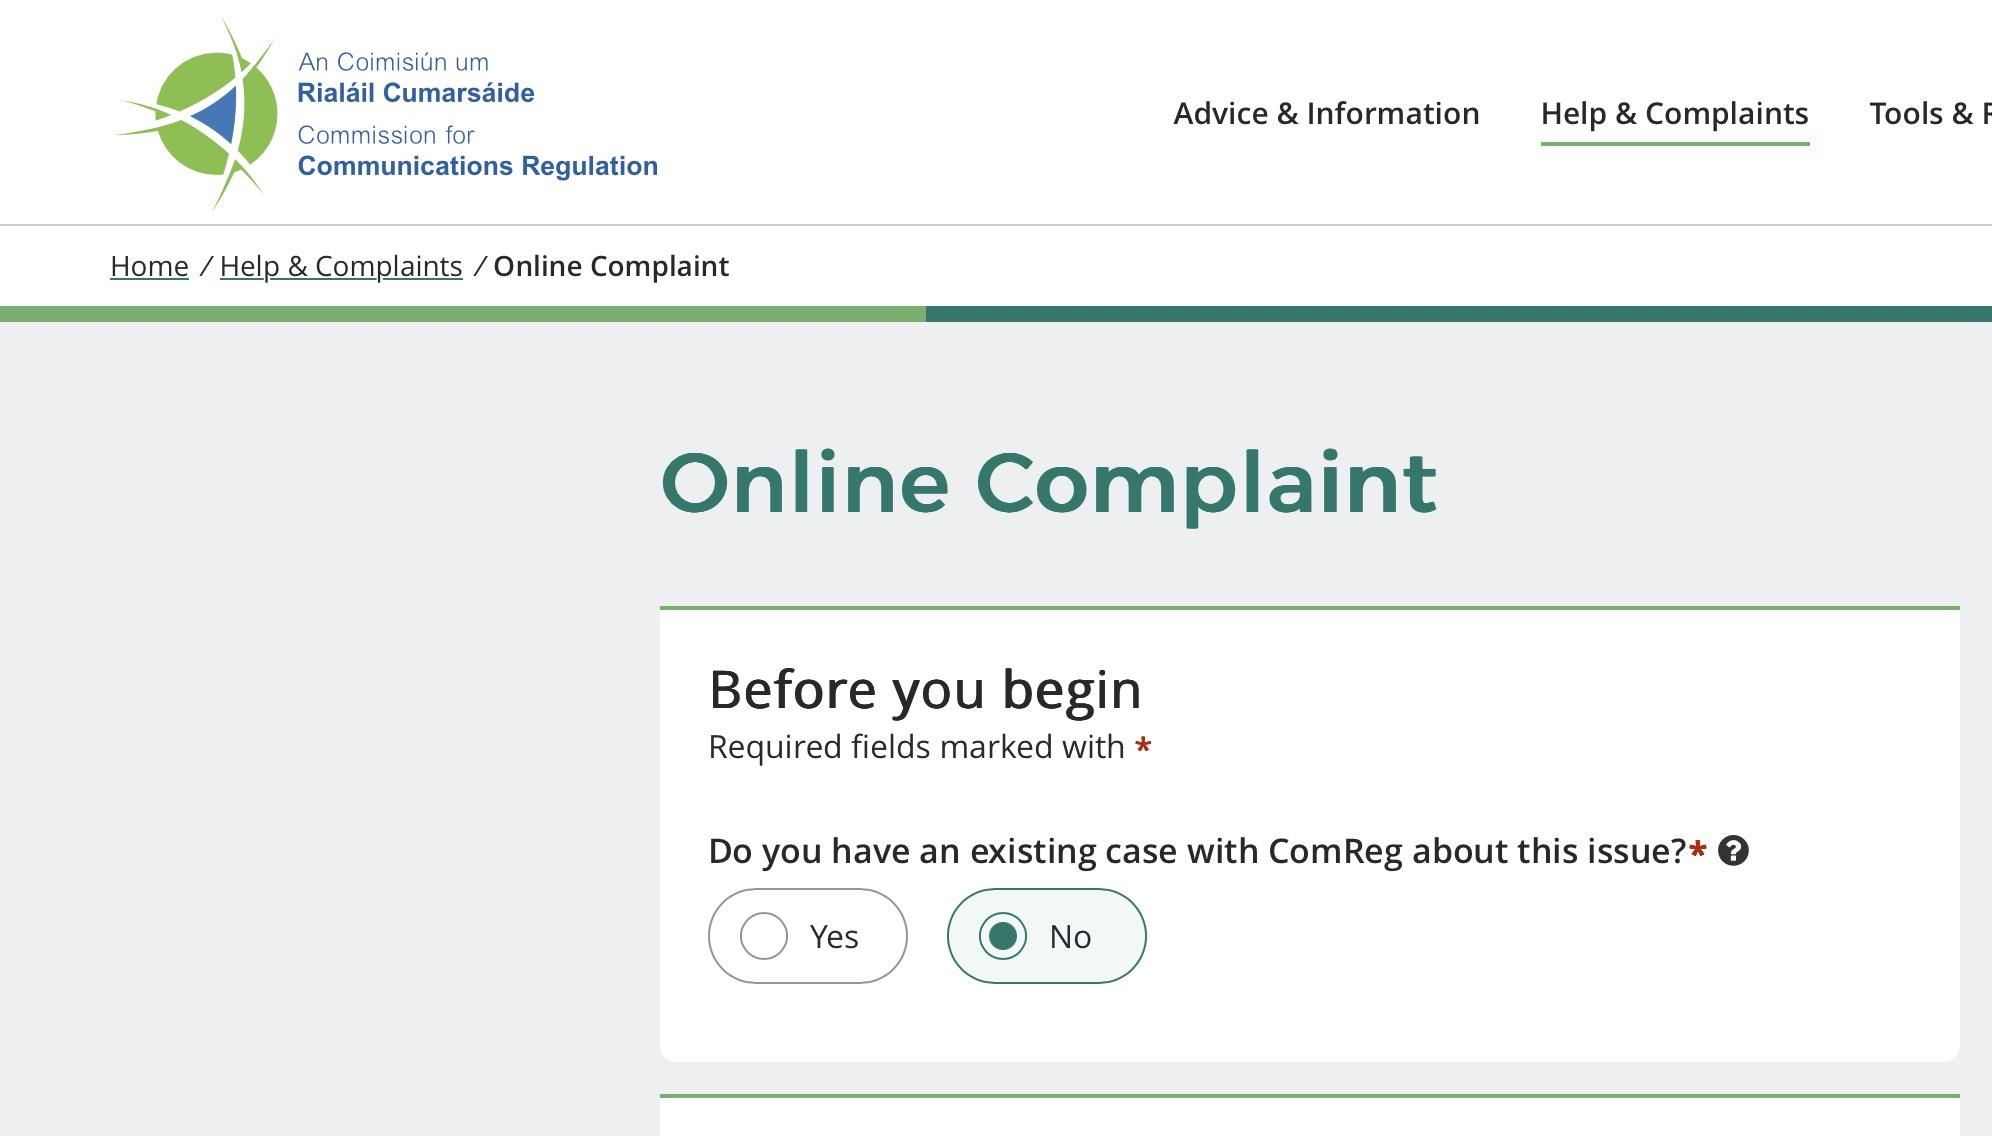The height and width of the screenshot is (1136, 1992).
Task: Click the Online Complaint breadcrumb item
Action: tap(611, 266)
